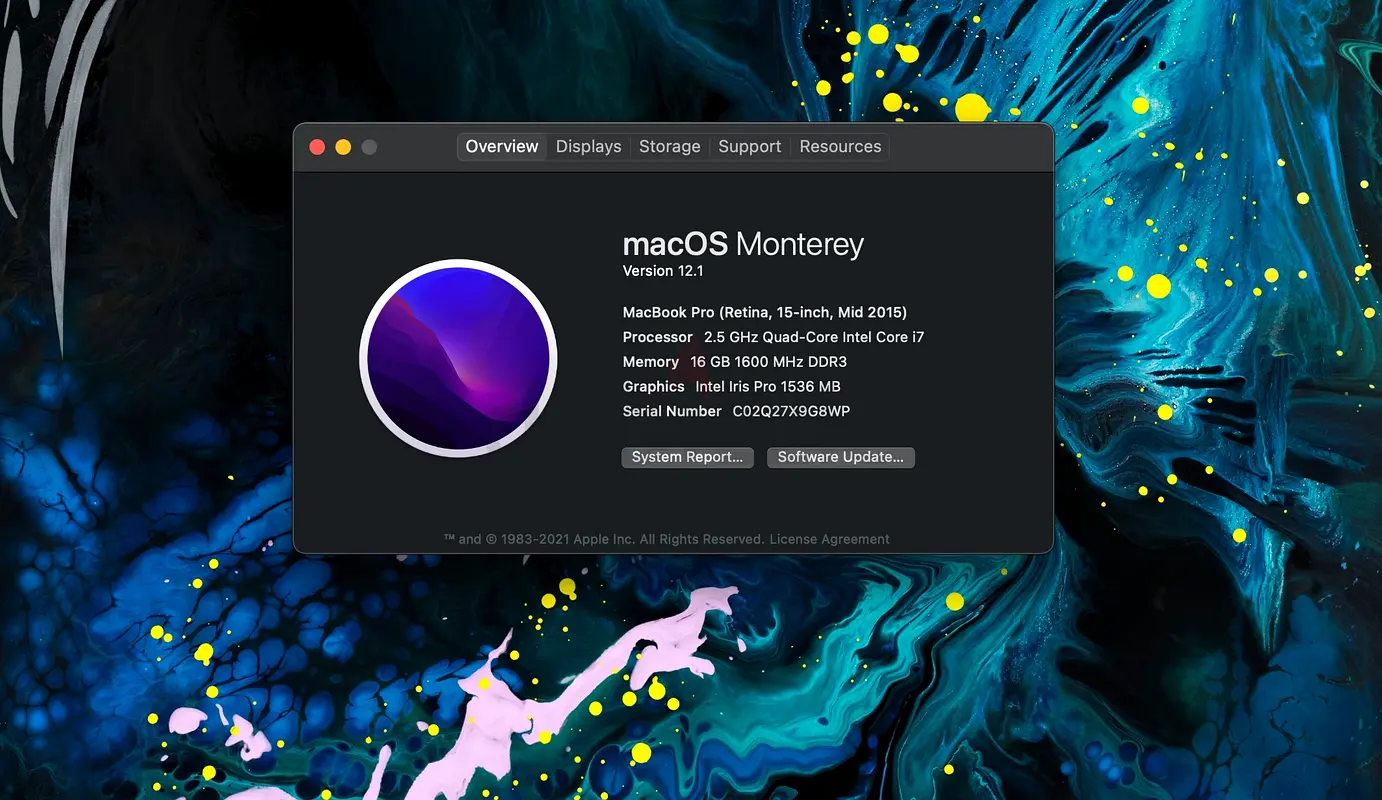
Task: Click the Version 12.1 text
Action: coord(664,271)
